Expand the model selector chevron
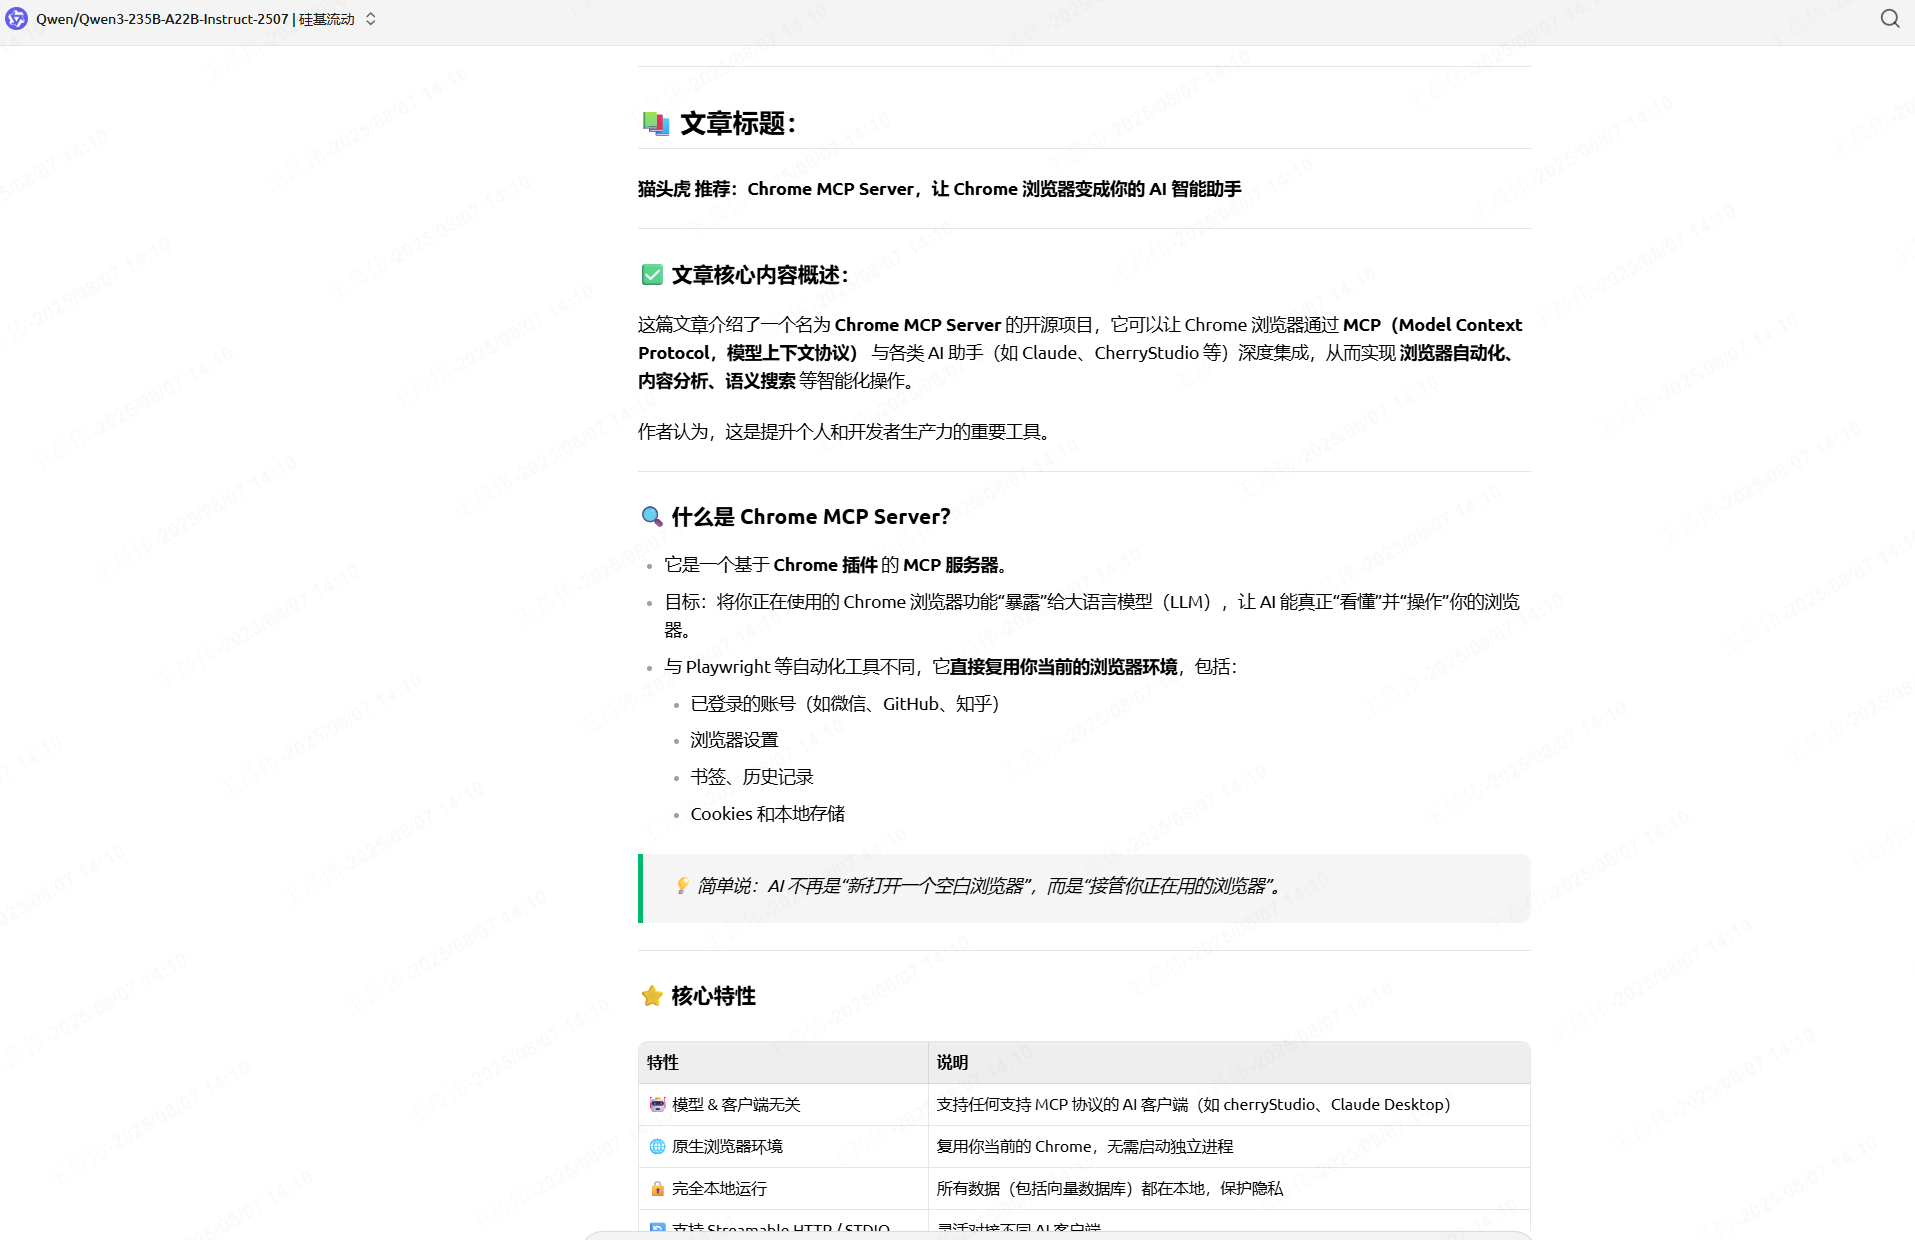Image resolution: width=1915 pixels, height=1240 pixels. click(371, 19)
